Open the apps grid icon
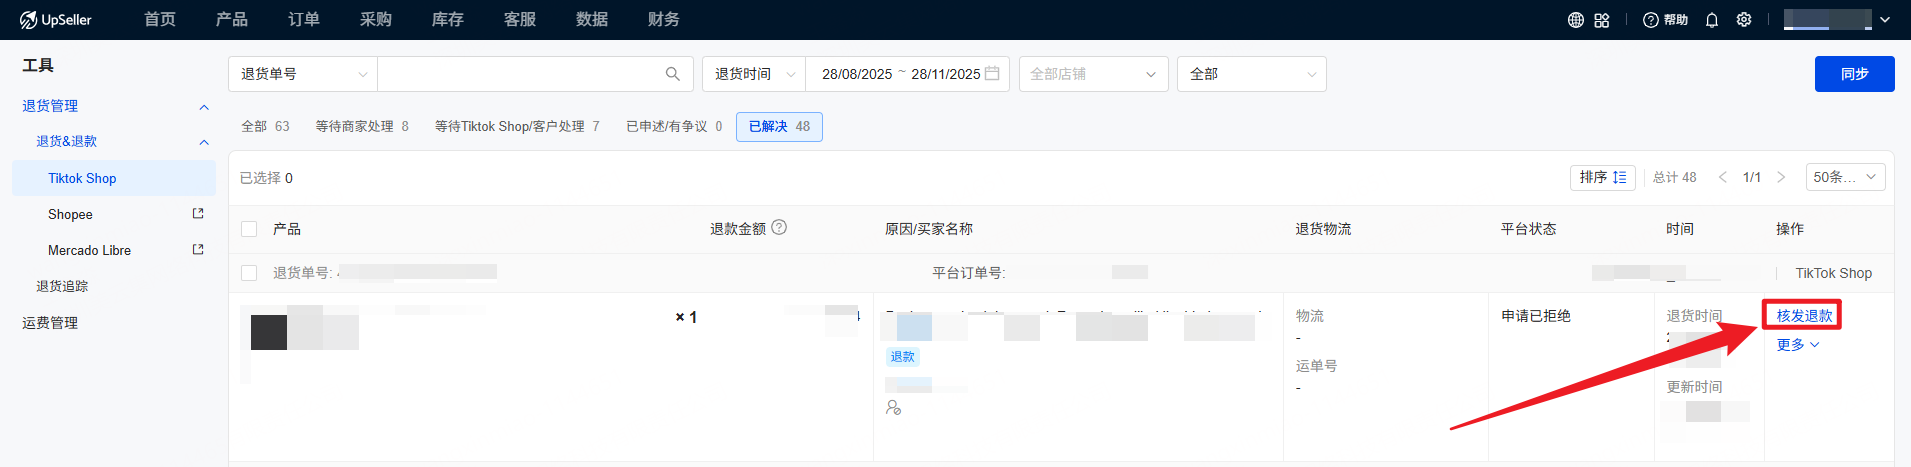The height and width of the screenshot is (467, 1911). [x=1601, y=20]
